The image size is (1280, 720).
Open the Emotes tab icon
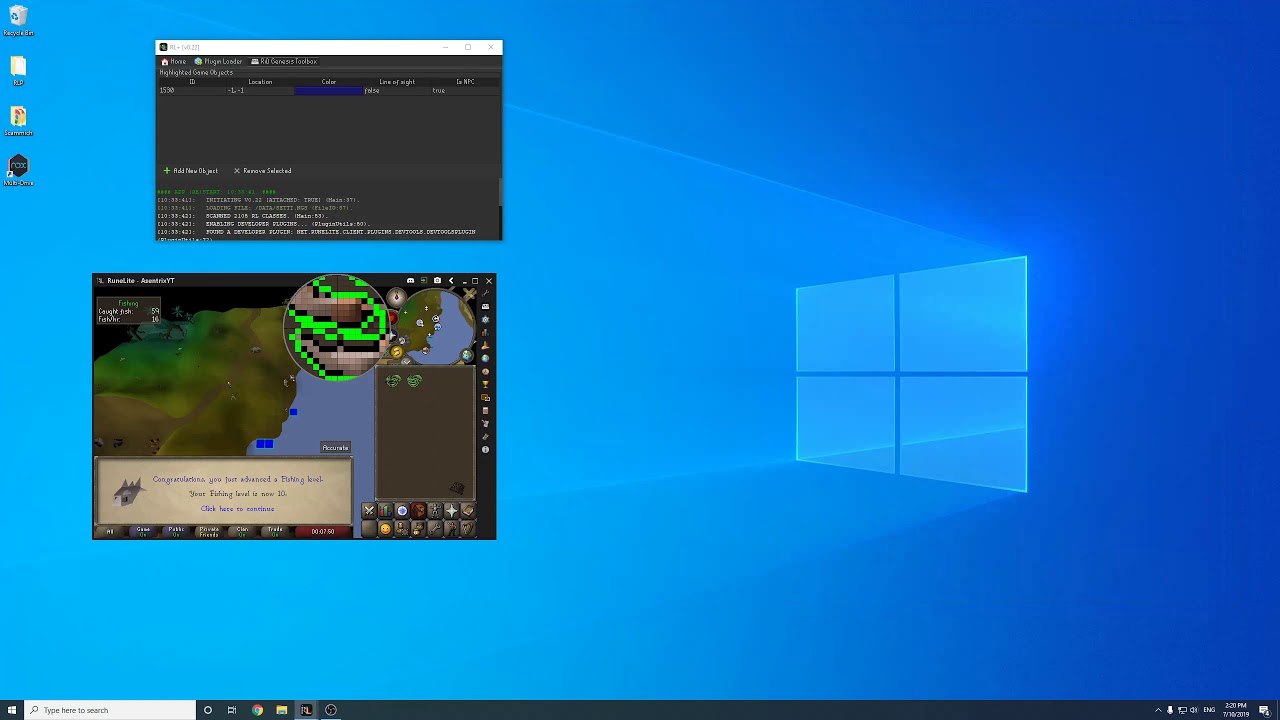click(x=451, y=529)
